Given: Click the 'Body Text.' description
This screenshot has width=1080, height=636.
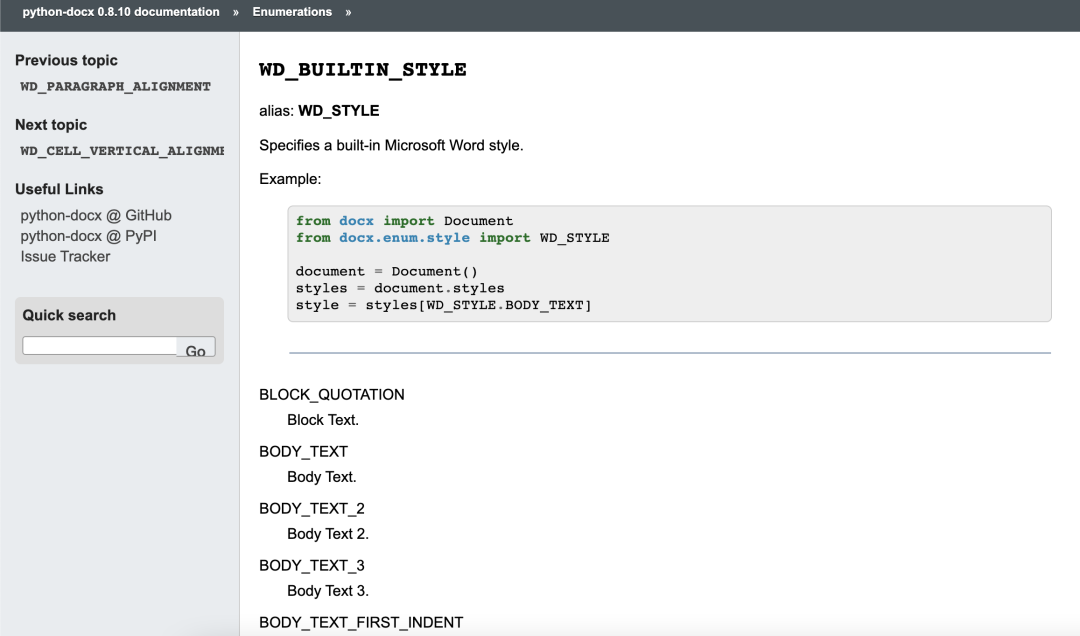Looking at the screenshot, I should click(322, 477).
